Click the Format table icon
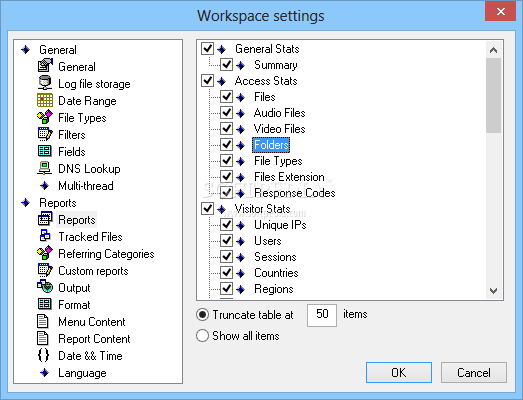 (x=45, y=304)
